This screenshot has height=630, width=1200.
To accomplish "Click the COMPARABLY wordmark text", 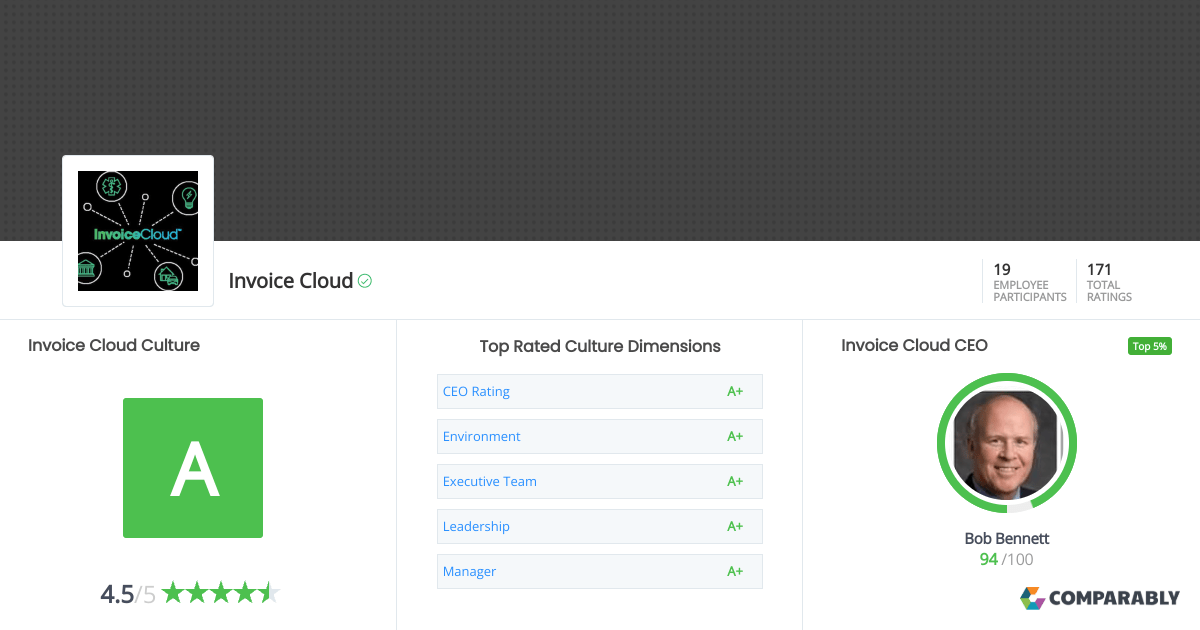I will (x=1114, y=599).
